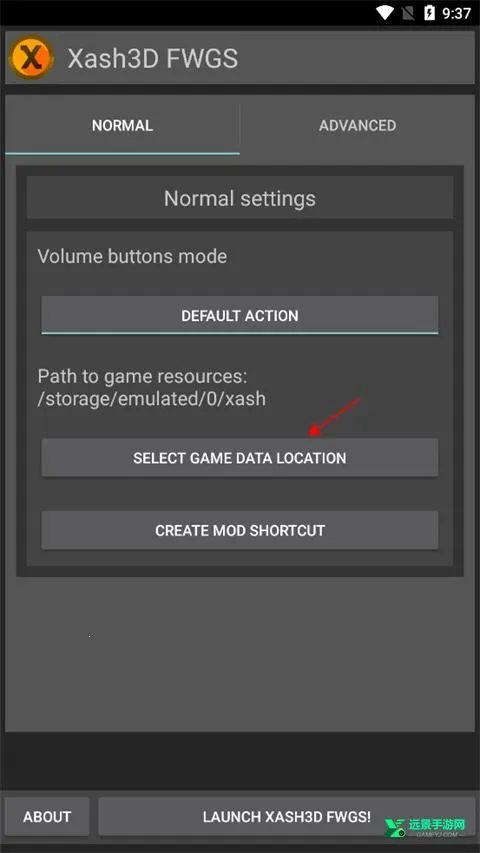Click the Chinese watermark site text
This screenshot has height=853, width=480.
(x=437, y=825)
